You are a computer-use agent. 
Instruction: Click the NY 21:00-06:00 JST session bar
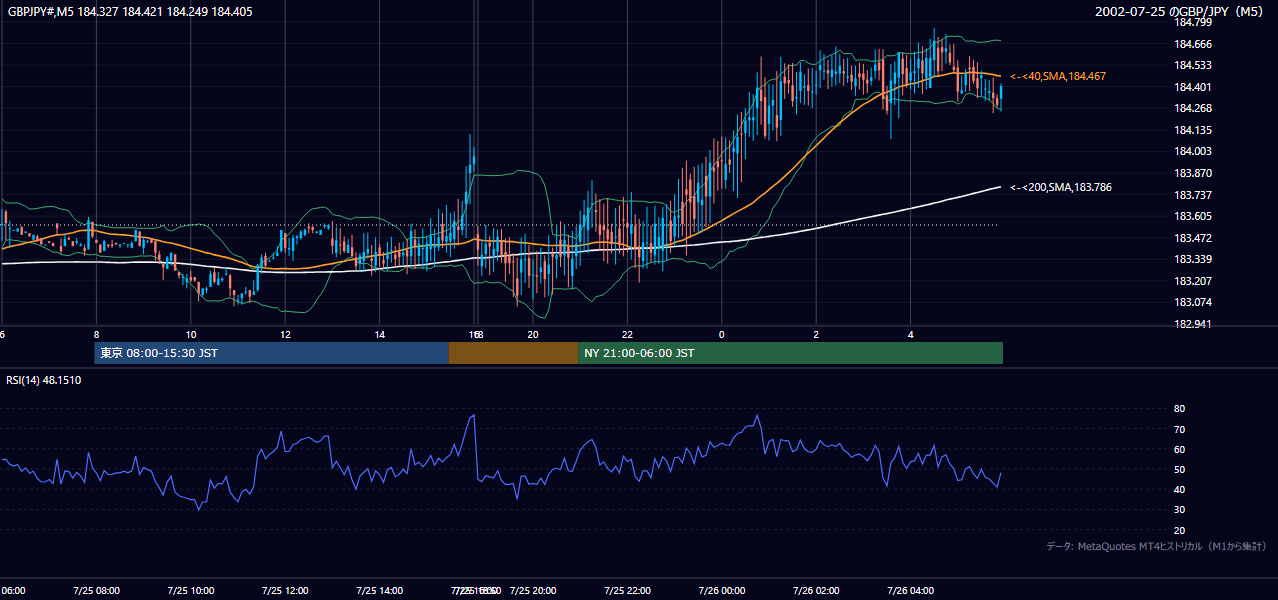(x=790, y=353)
